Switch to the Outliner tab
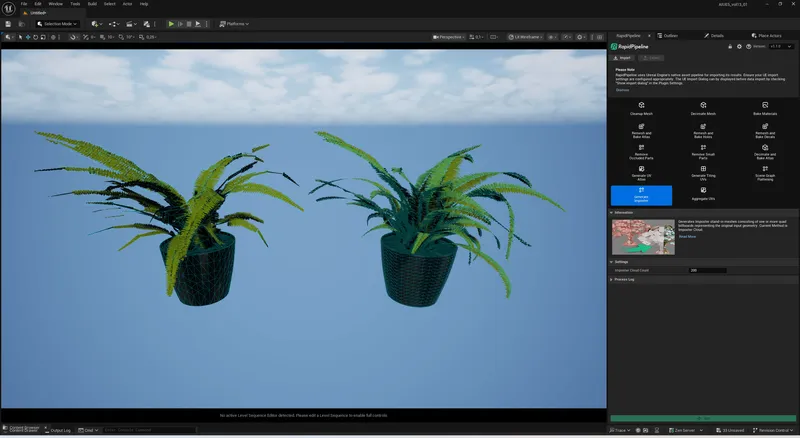 670,35
